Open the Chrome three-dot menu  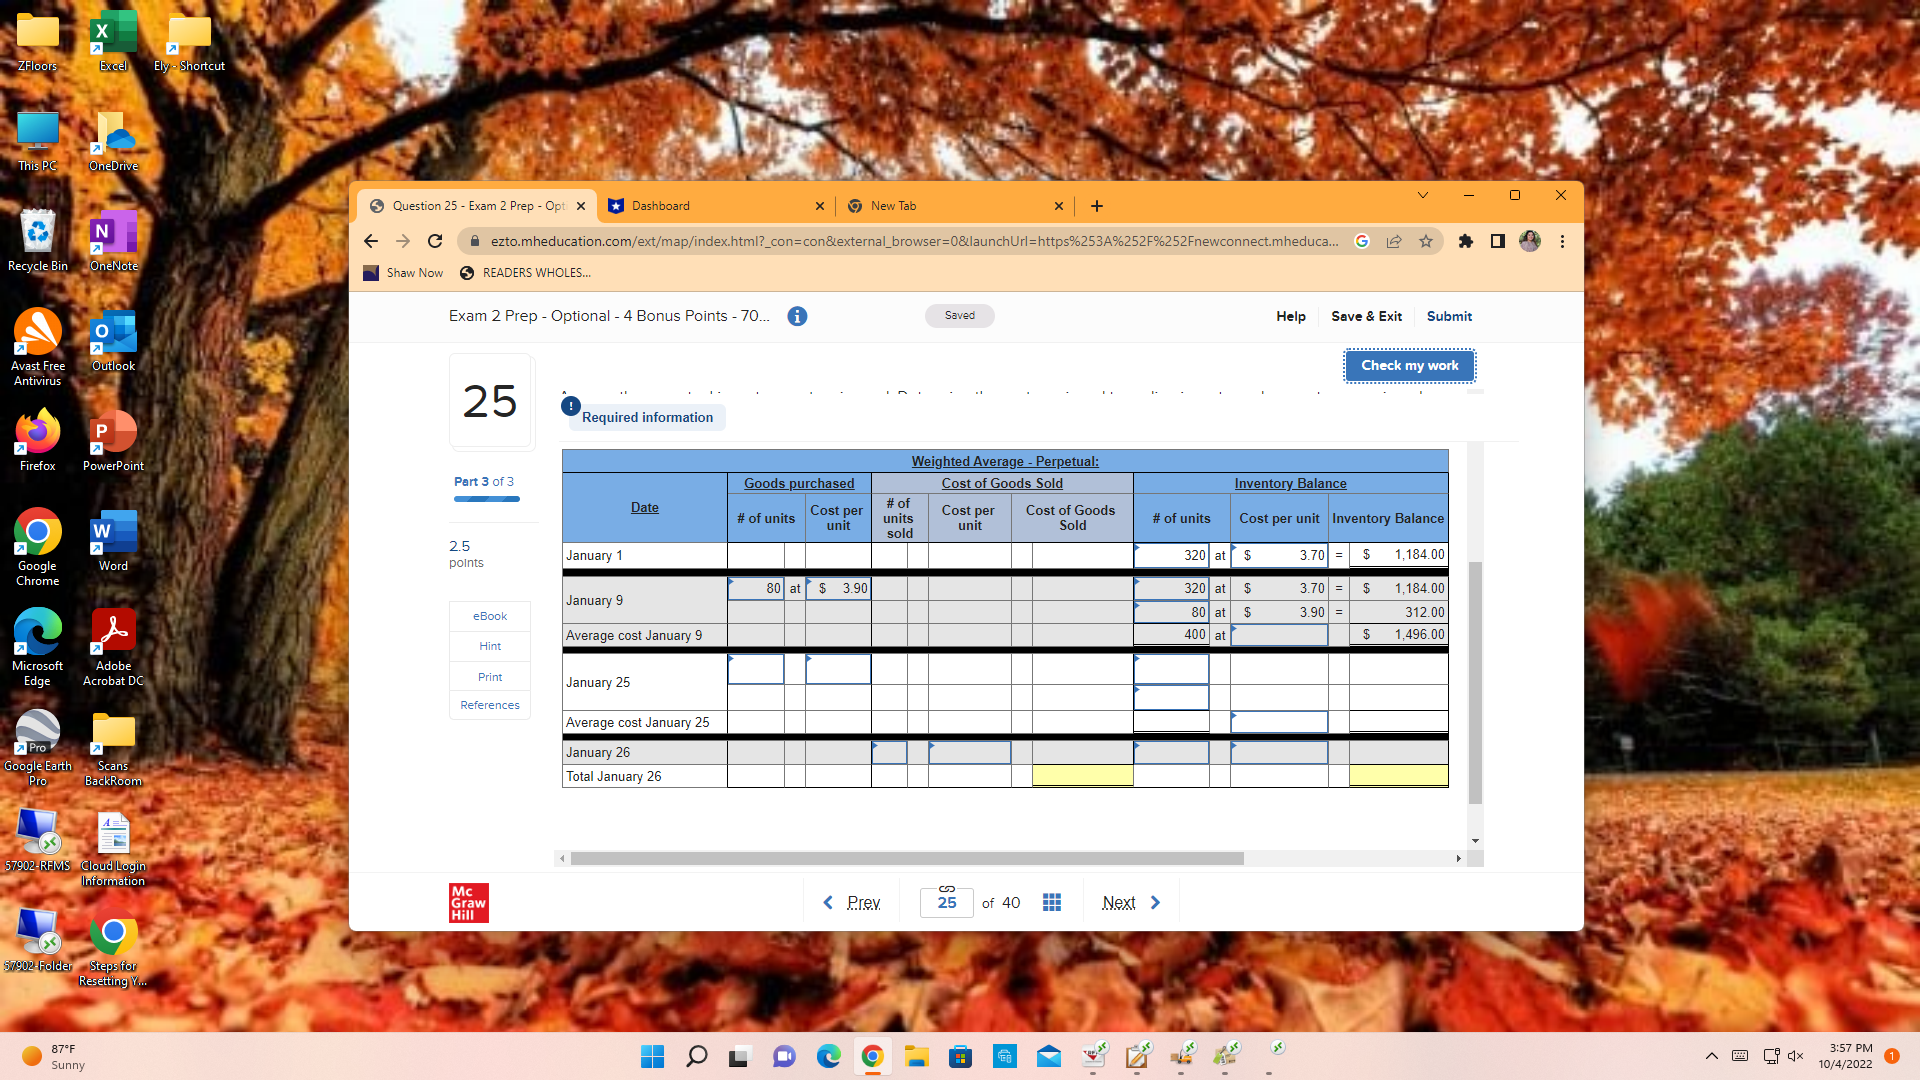(x=1562, y=241)
